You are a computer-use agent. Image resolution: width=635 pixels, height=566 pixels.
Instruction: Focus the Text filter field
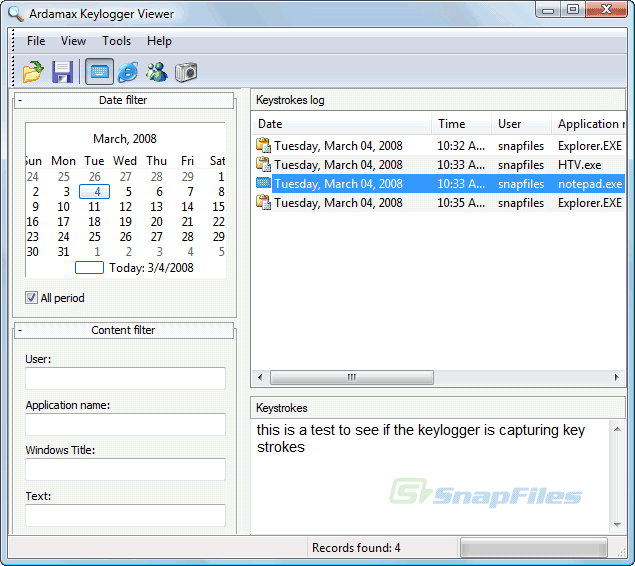[x=125, y=515]
